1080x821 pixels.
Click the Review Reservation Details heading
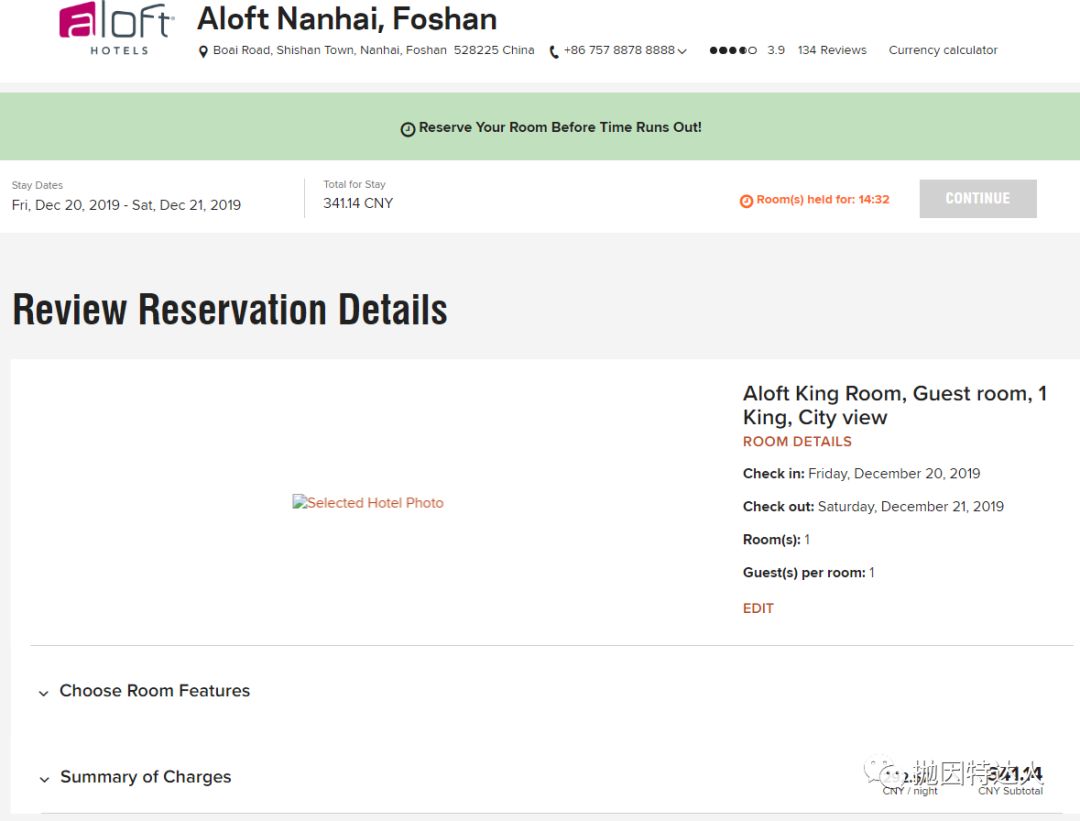(230, 309)
